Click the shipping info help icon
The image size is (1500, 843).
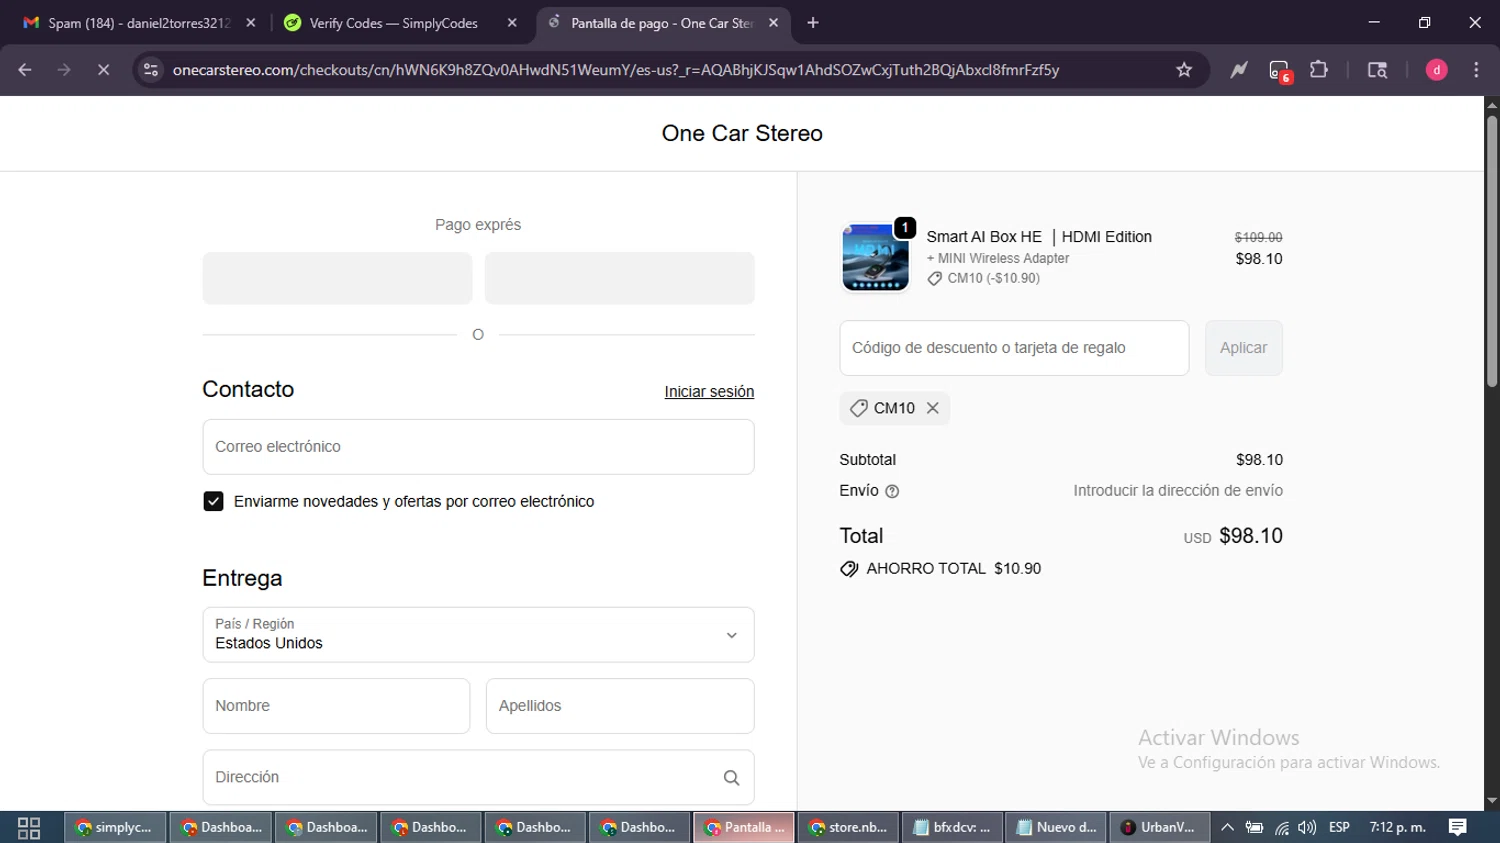pyautogui.click(x=892, y=491)
